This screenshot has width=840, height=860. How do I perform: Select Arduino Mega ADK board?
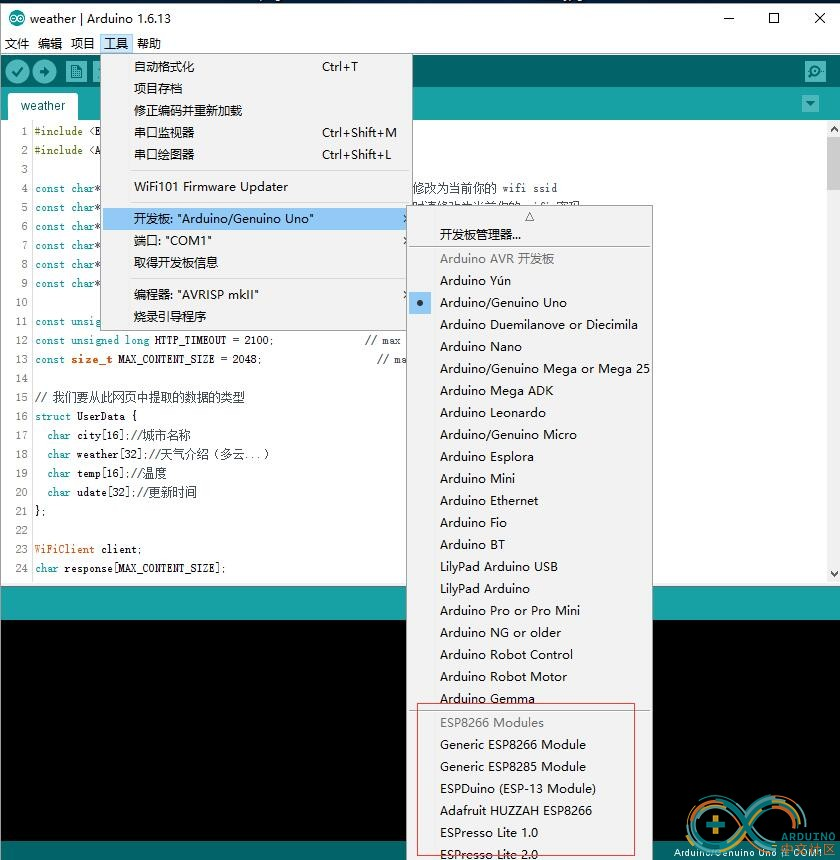[530, 391]
